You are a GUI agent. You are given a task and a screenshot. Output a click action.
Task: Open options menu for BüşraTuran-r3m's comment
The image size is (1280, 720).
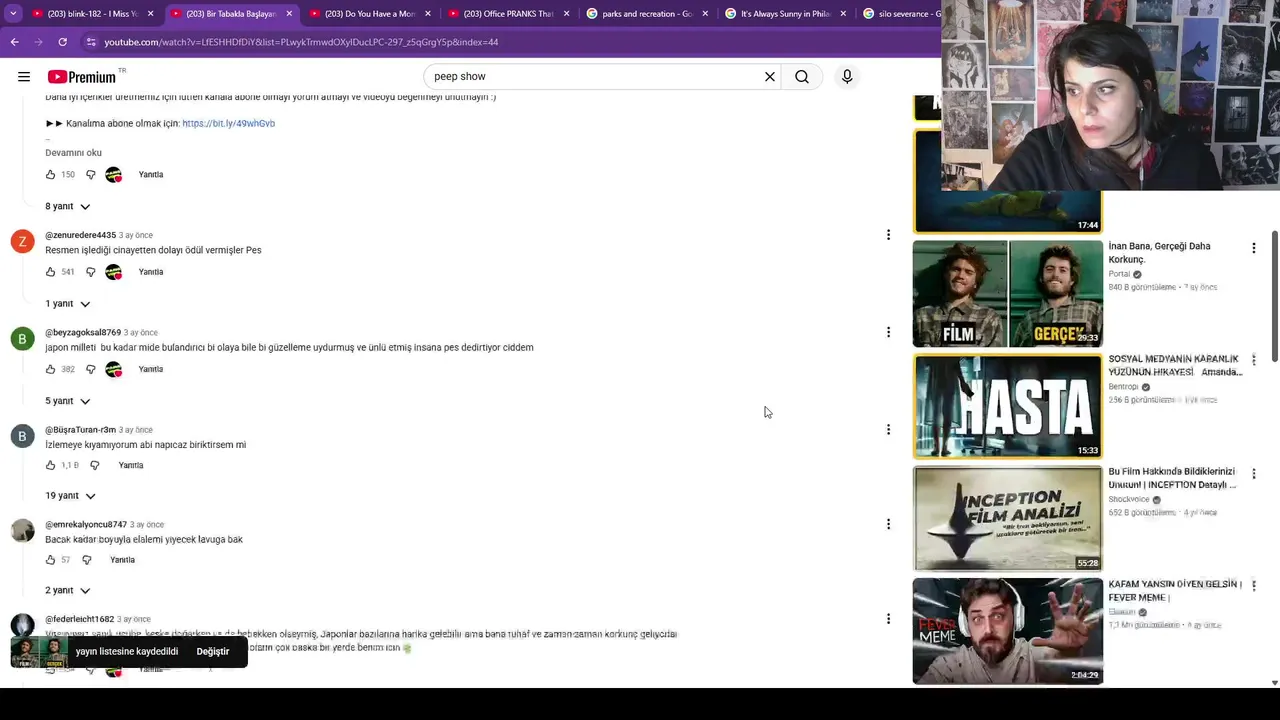click(x=888, y=429)
